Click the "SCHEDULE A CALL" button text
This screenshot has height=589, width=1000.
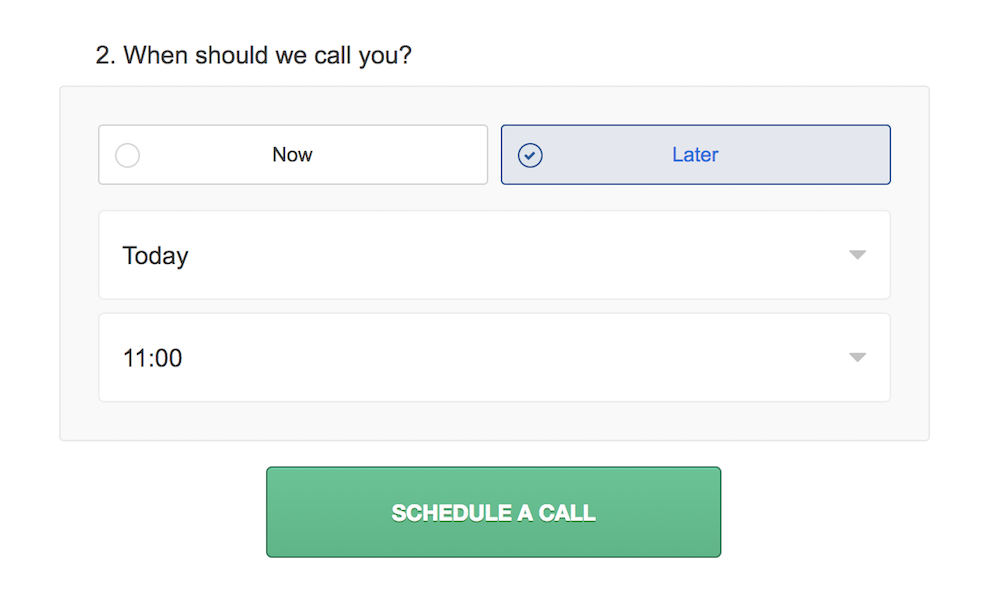pyautogui.click(x=493, y=513)
